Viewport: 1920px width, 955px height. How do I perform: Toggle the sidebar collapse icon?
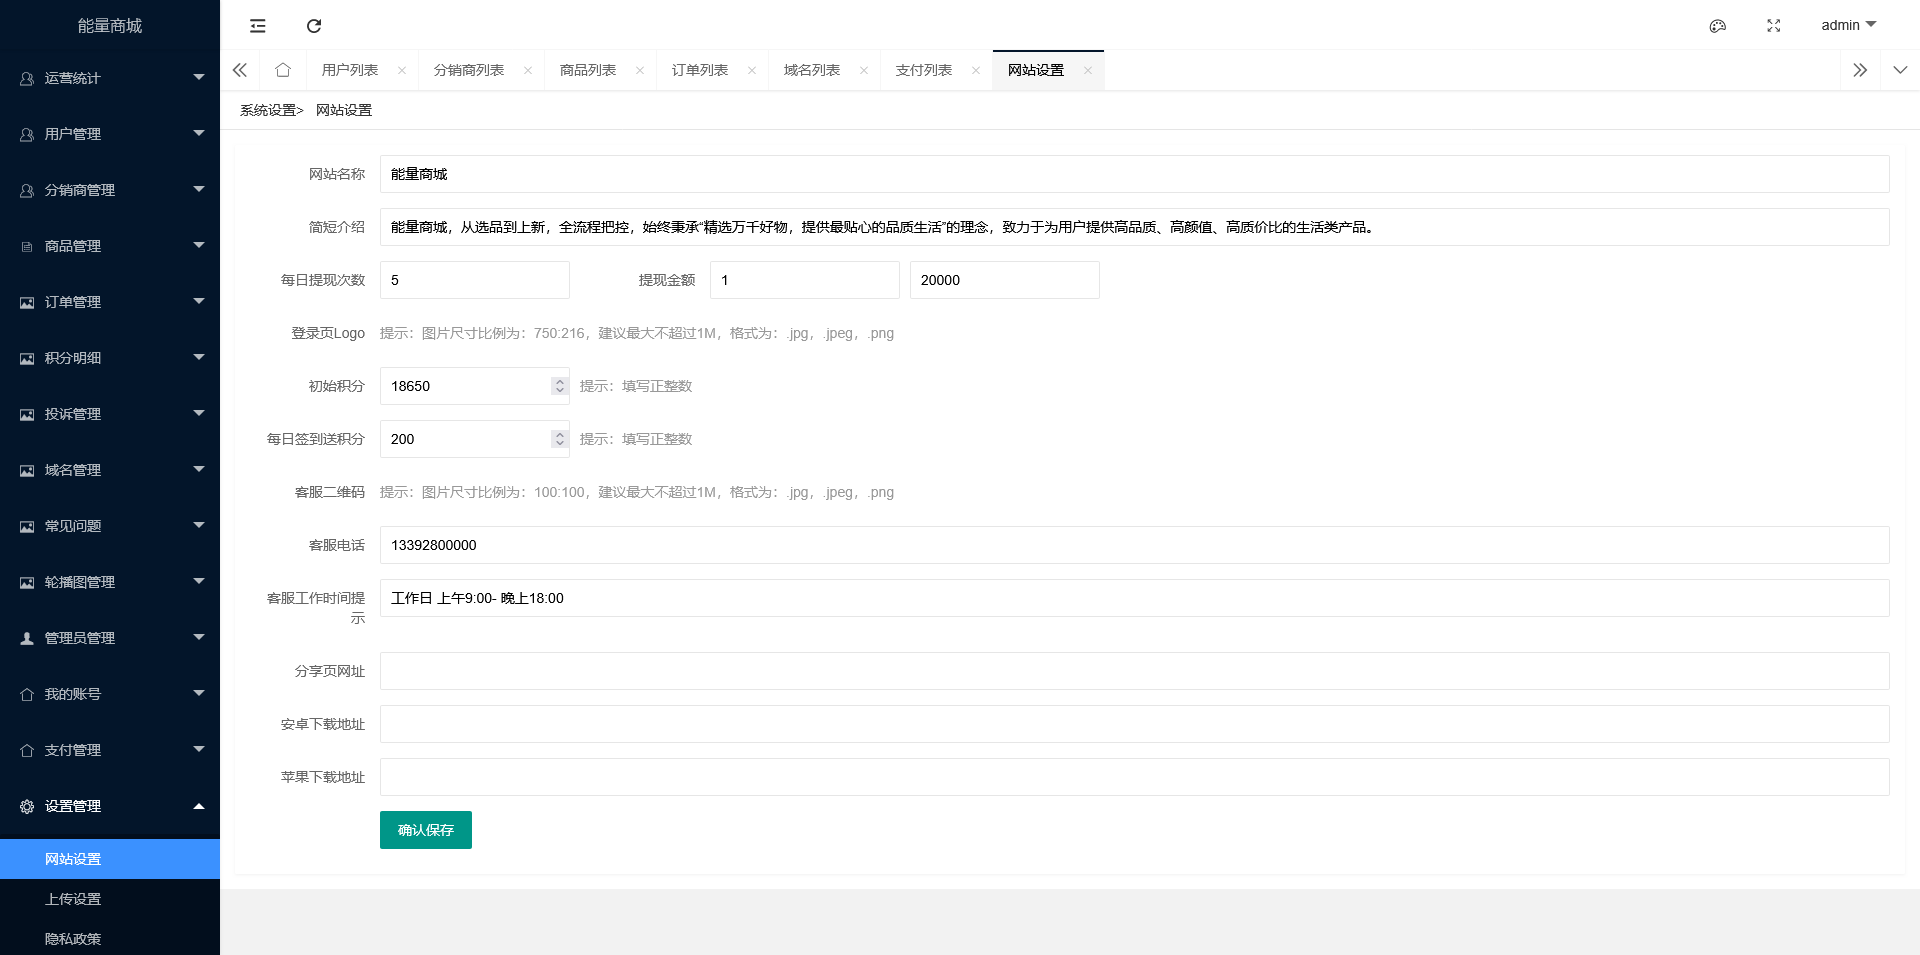tap(258, 26)
